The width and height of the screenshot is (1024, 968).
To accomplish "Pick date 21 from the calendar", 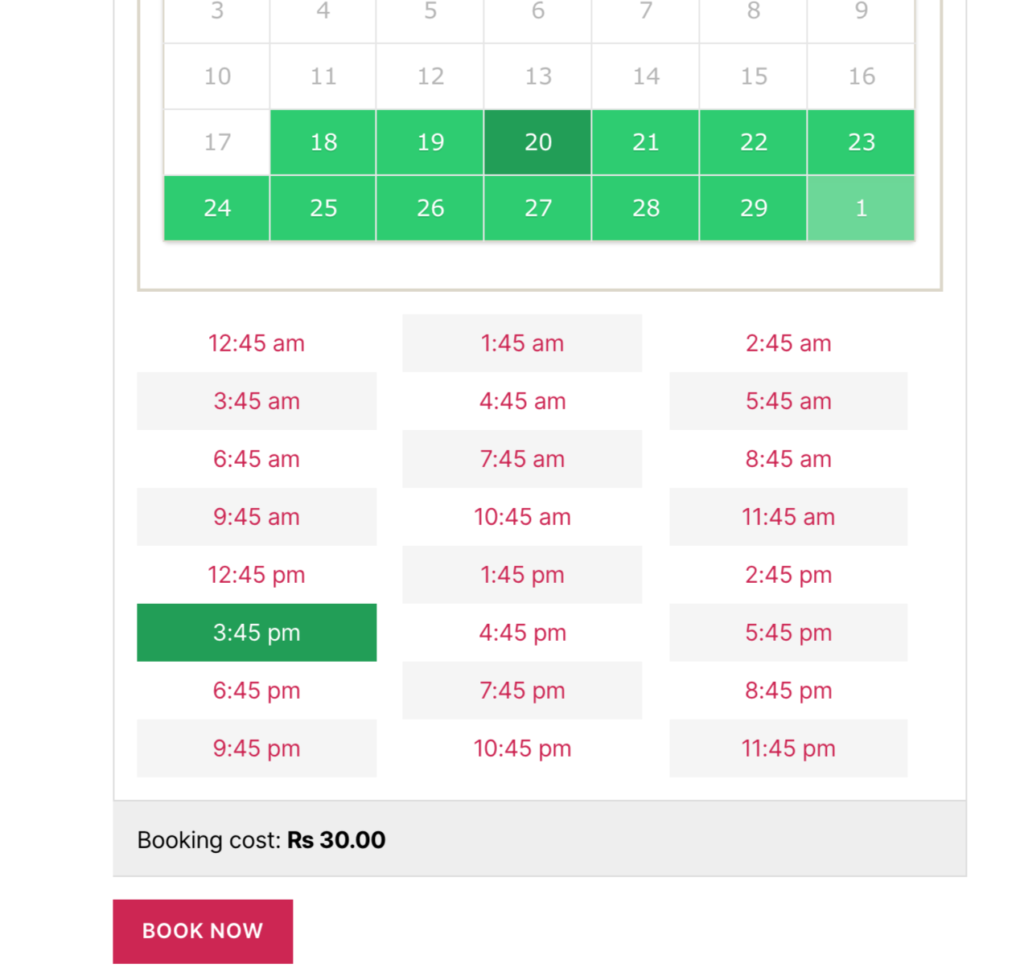I will [645, 142].
